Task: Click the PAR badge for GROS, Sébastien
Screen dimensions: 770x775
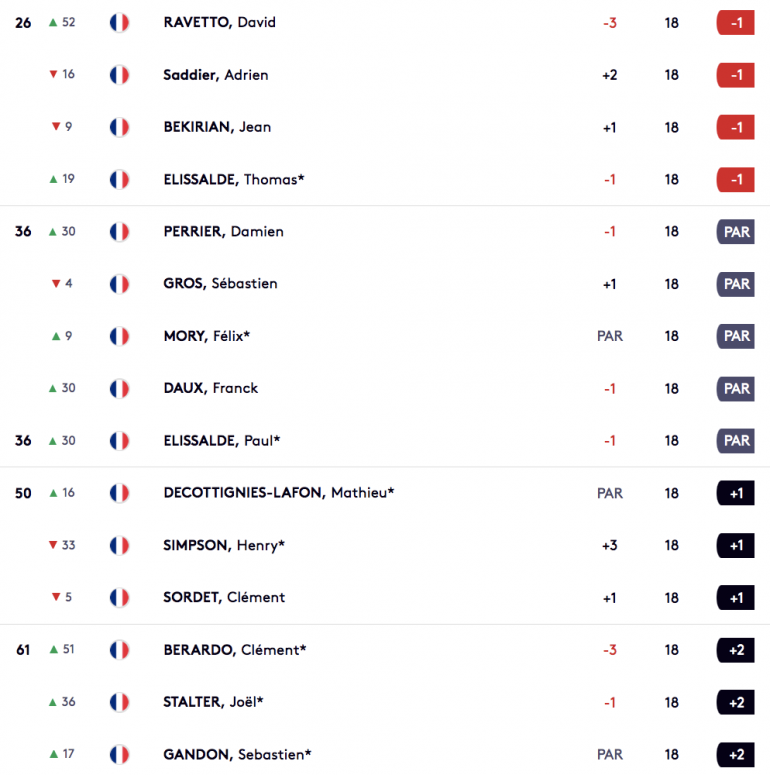Action: click(735, 284)
